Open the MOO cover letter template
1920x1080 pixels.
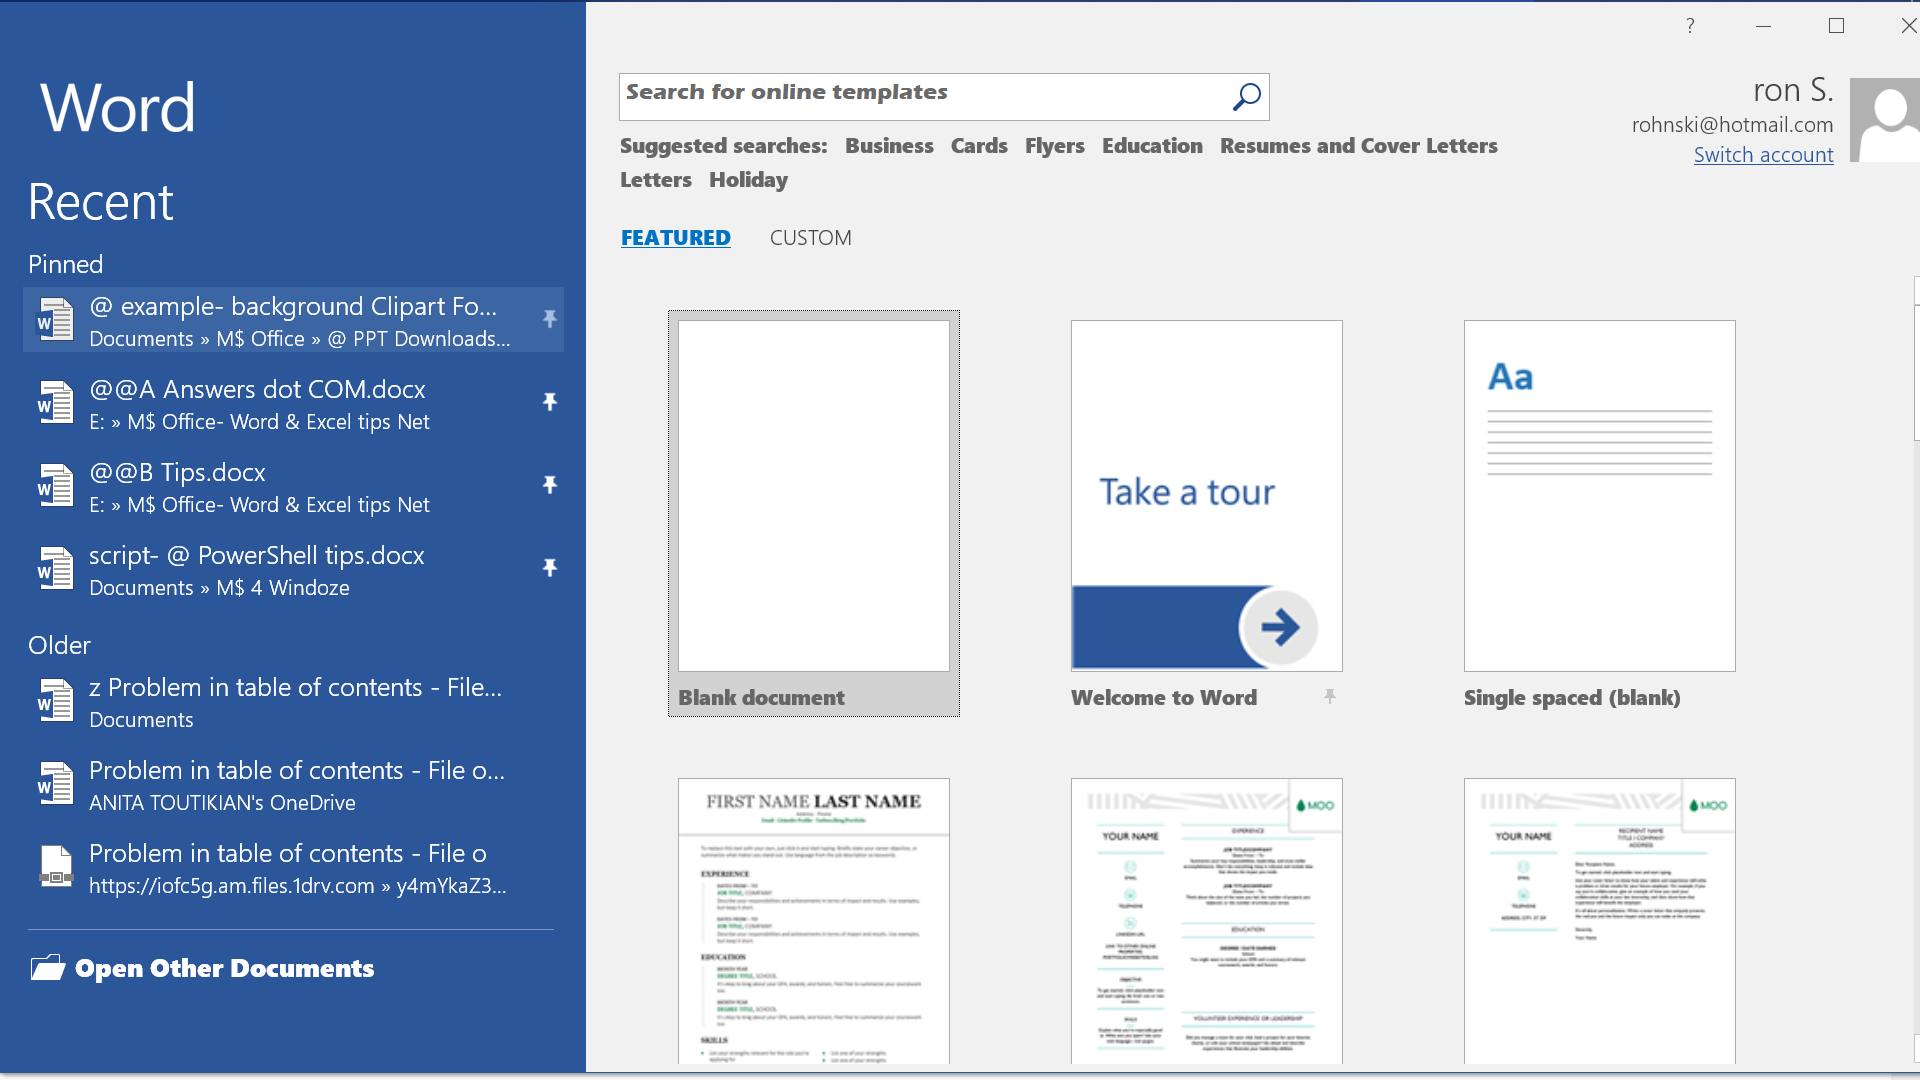click(1600, 921)
